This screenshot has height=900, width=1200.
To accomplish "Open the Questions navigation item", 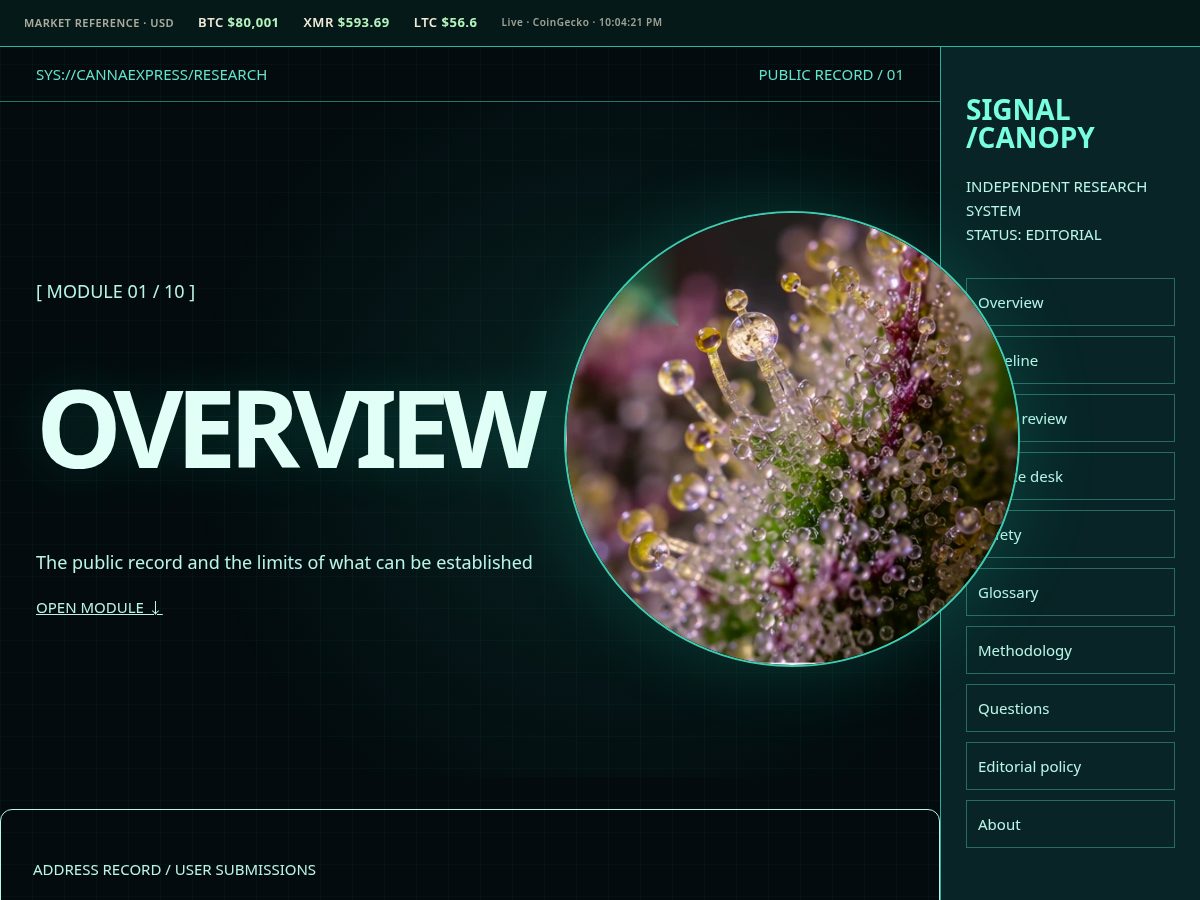I will click(1070, 708).
